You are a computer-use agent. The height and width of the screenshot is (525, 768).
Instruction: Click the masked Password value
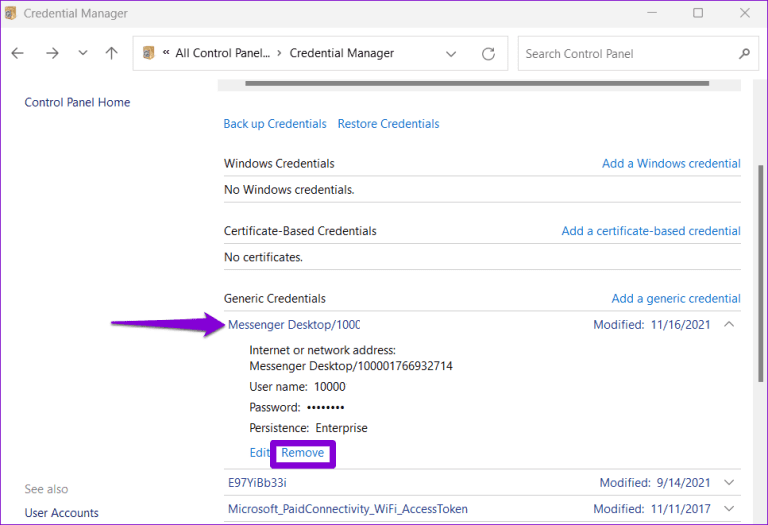pyautogui.click(x=326, y=407)
